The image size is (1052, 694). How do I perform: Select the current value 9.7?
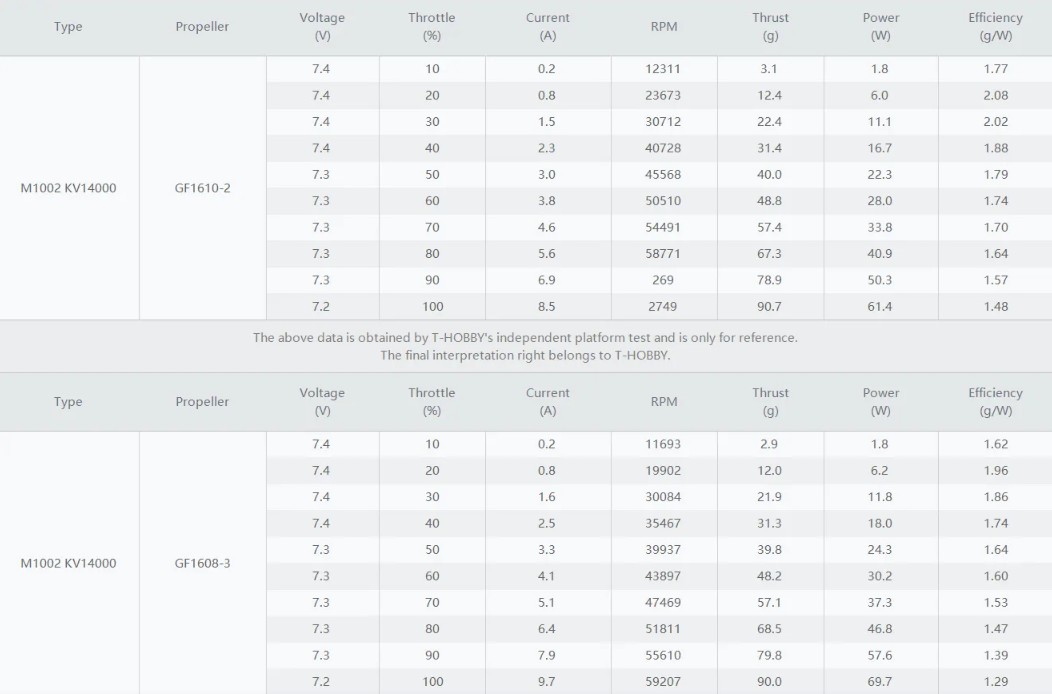547,681
